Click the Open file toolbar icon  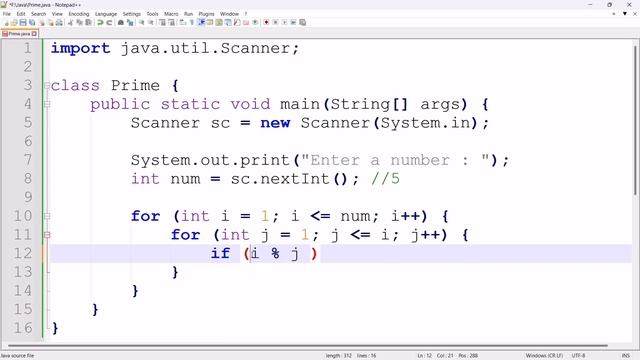14,22
